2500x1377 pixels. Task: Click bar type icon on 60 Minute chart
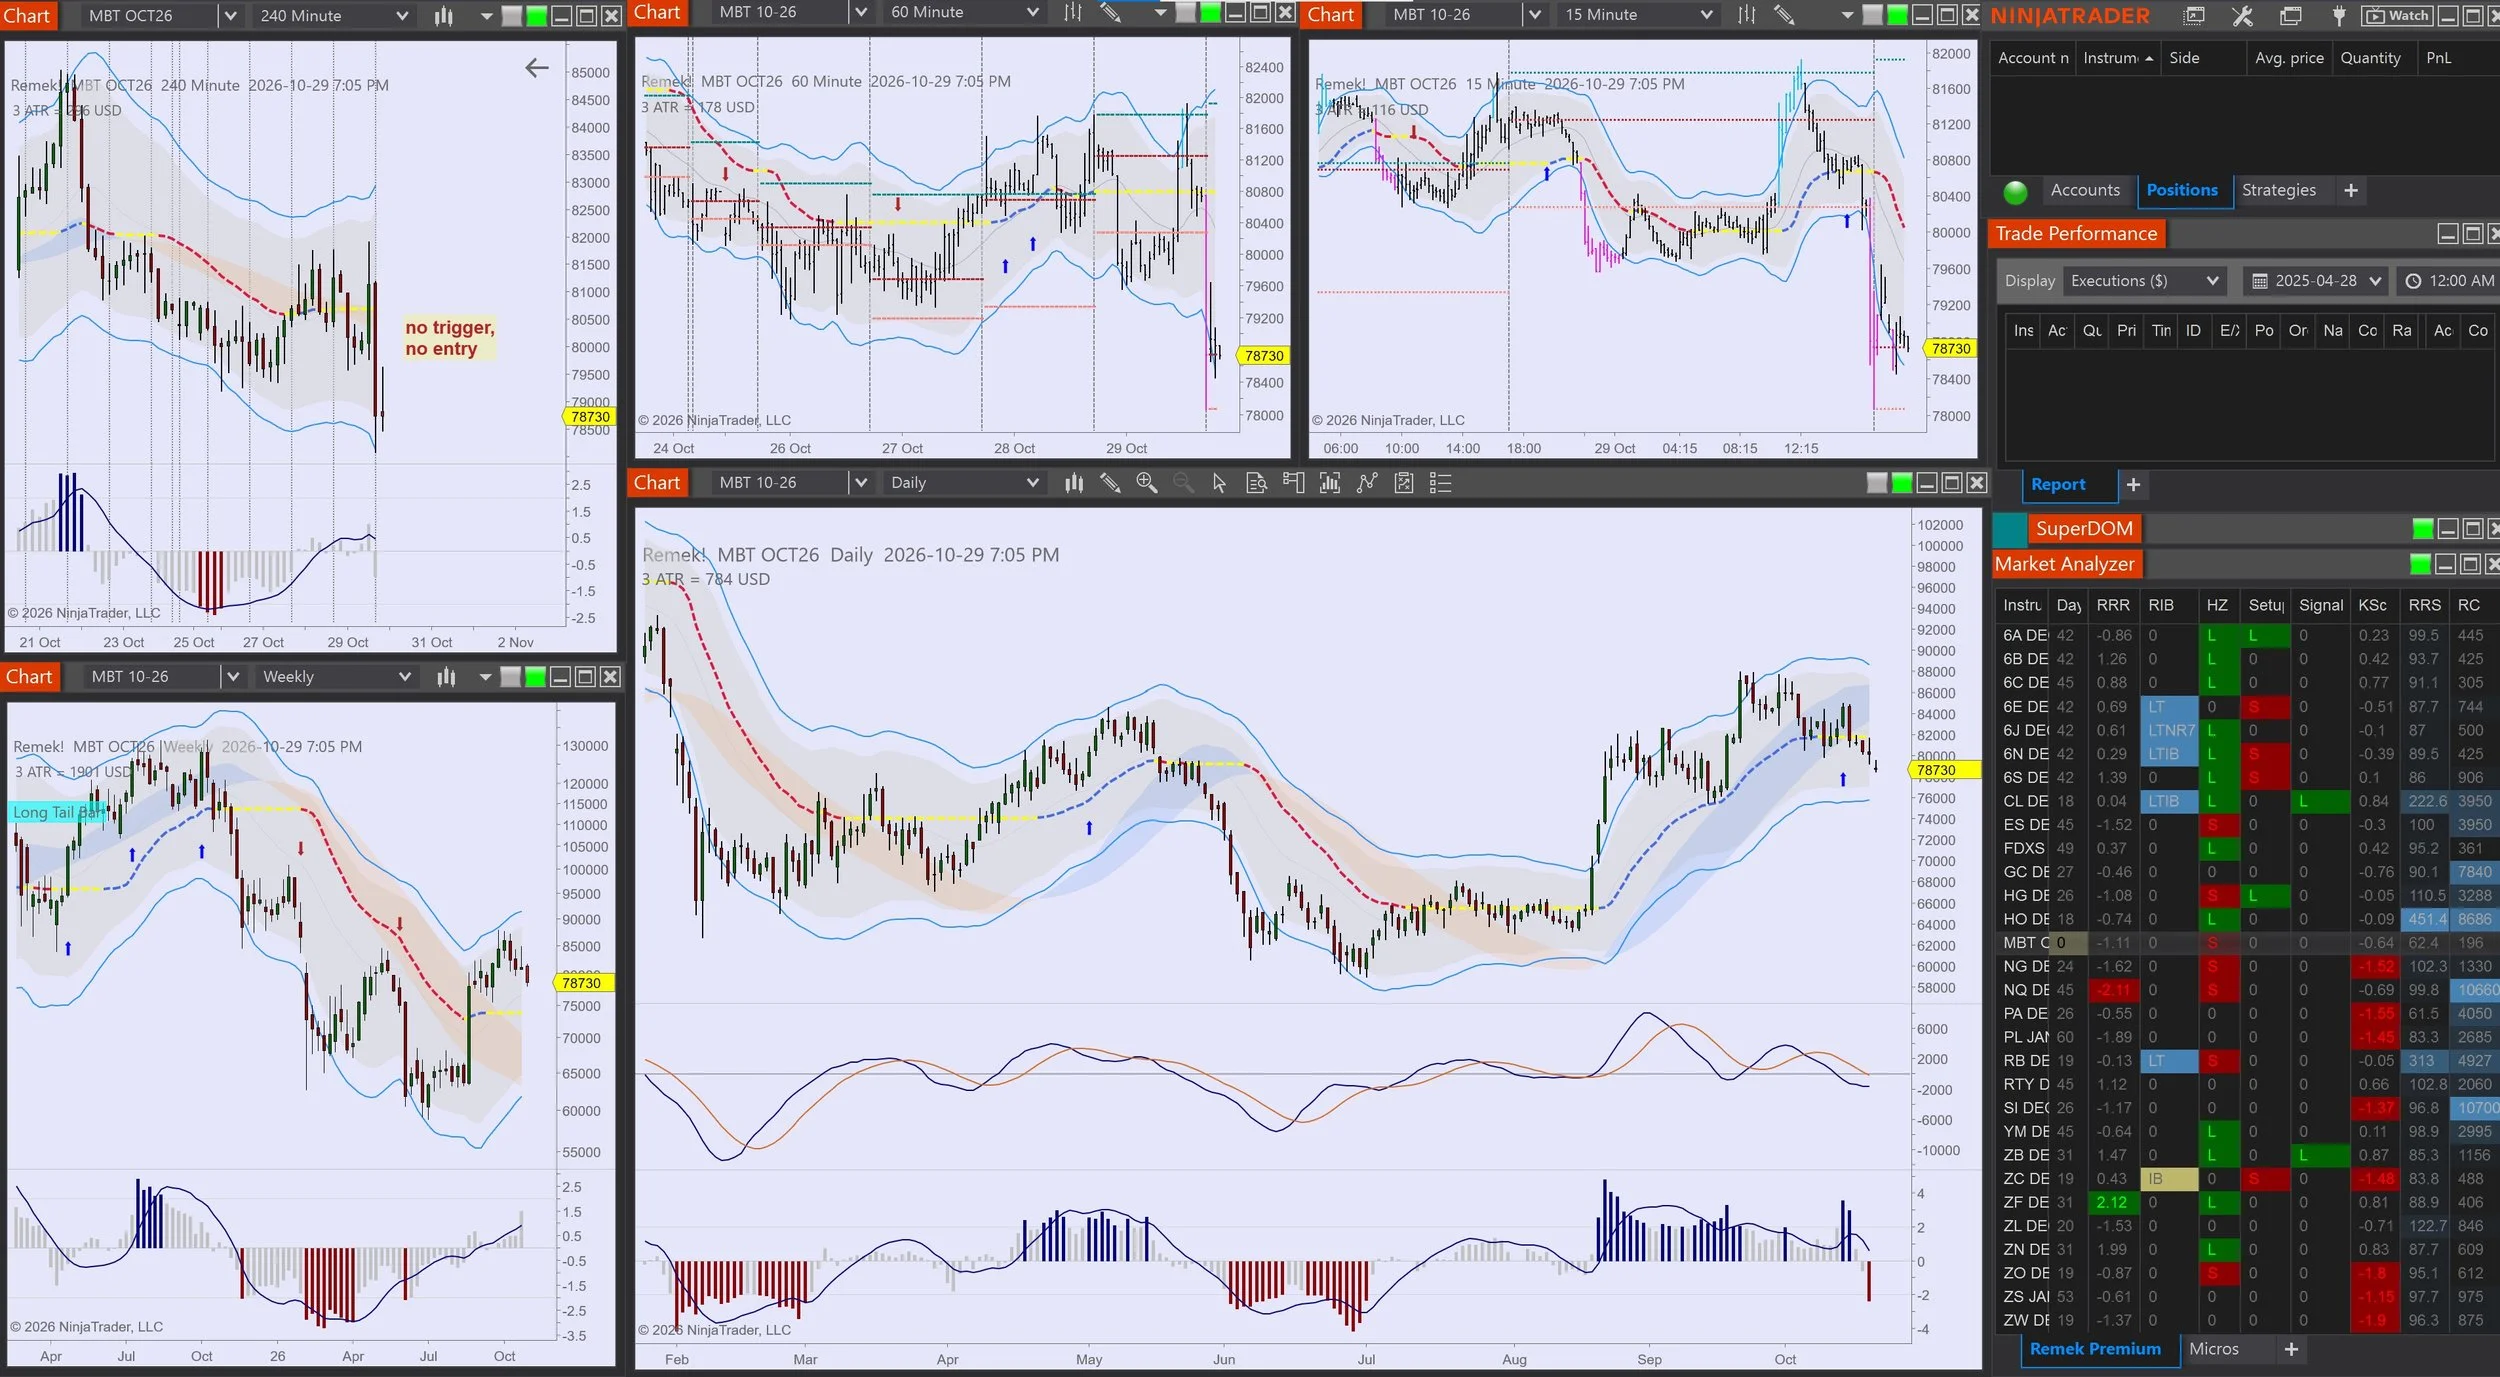point(1073,13)
